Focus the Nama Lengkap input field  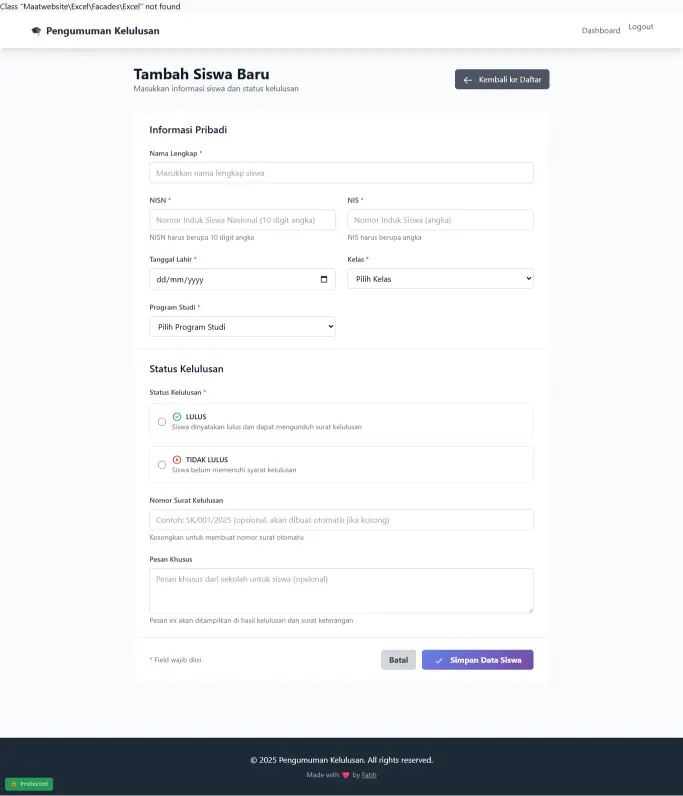[341, 173]
